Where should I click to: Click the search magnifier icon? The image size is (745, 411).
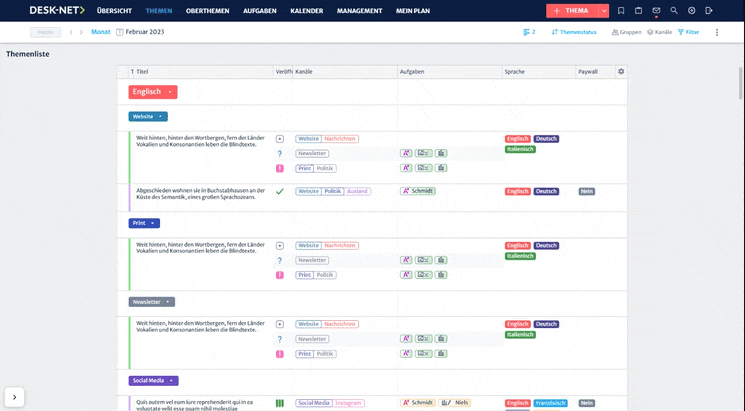tap(674, 10)
